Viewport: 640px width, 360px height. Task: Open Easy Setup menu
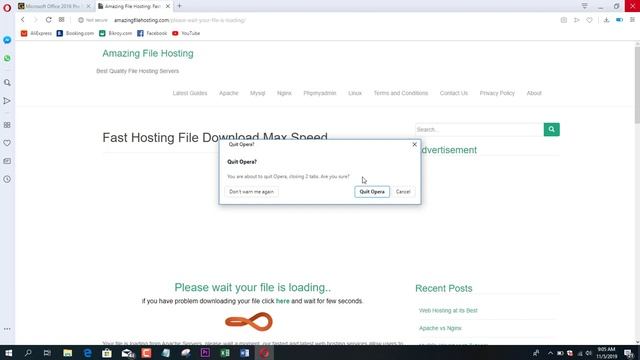click(632, 20)
